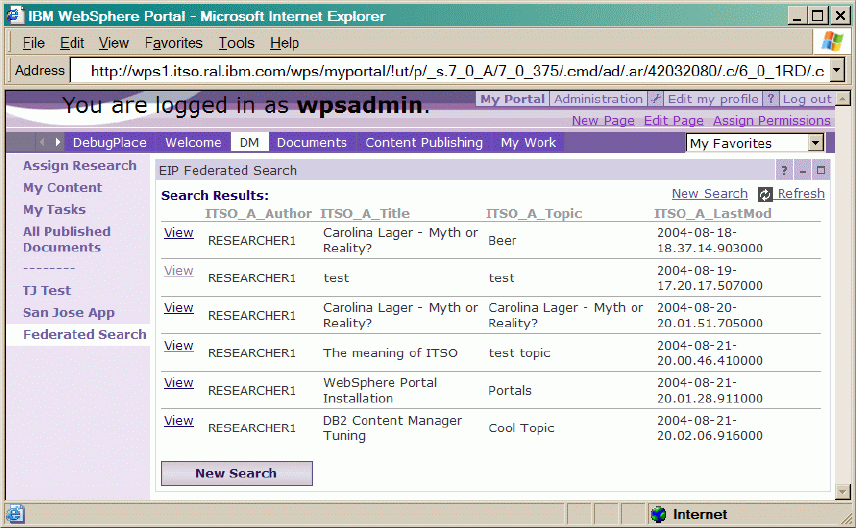Minimize the EIP Federated Search portlet
This screenshot has height=528, width=856.
point(803,171)
